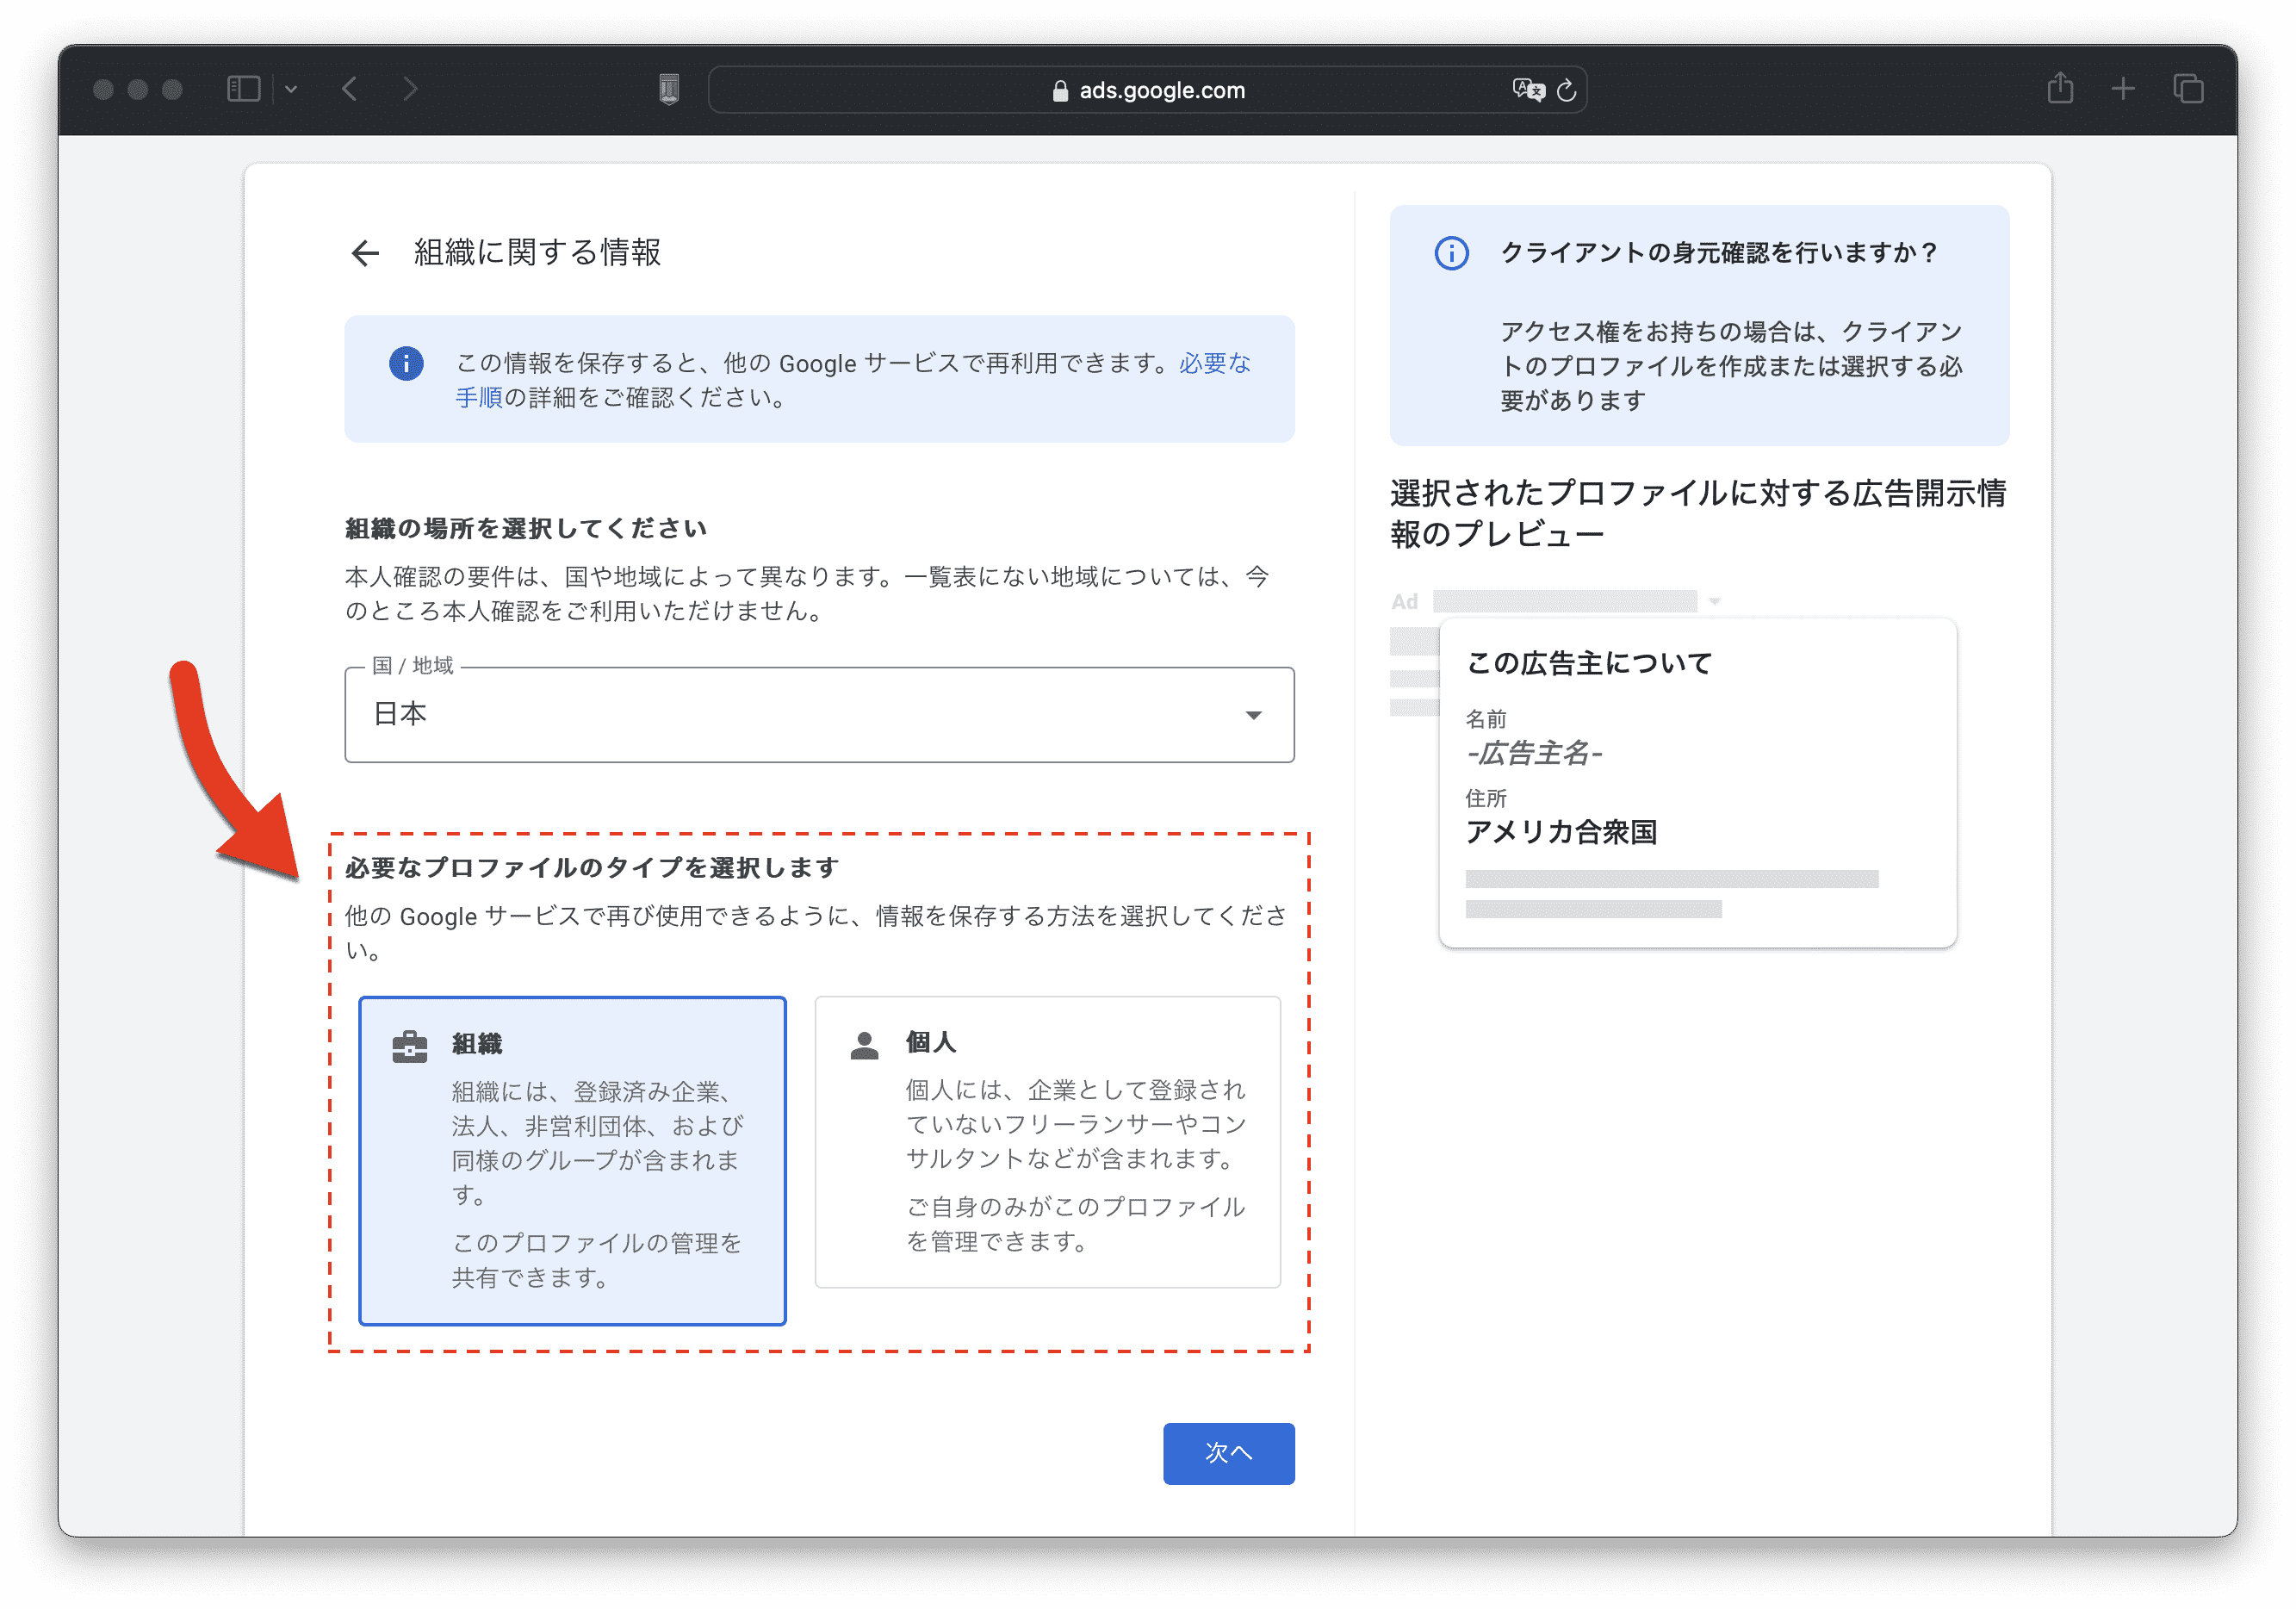Viewport: 2296px width, 1609px height.
Task: Open the 国/地域 dropdown showing 日本
Action: pyautogui.click(x=819, y=714)
